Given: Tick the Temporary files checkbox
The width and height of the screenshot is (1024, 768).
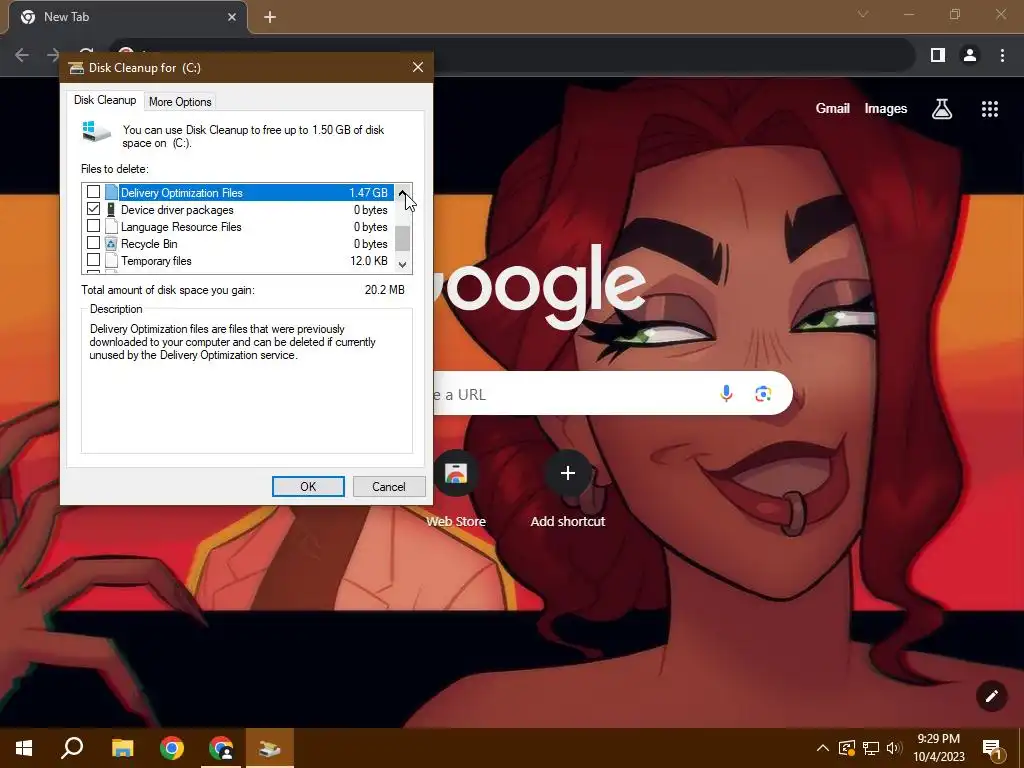Looking at the screenshot, I should [x=93, y=260].
